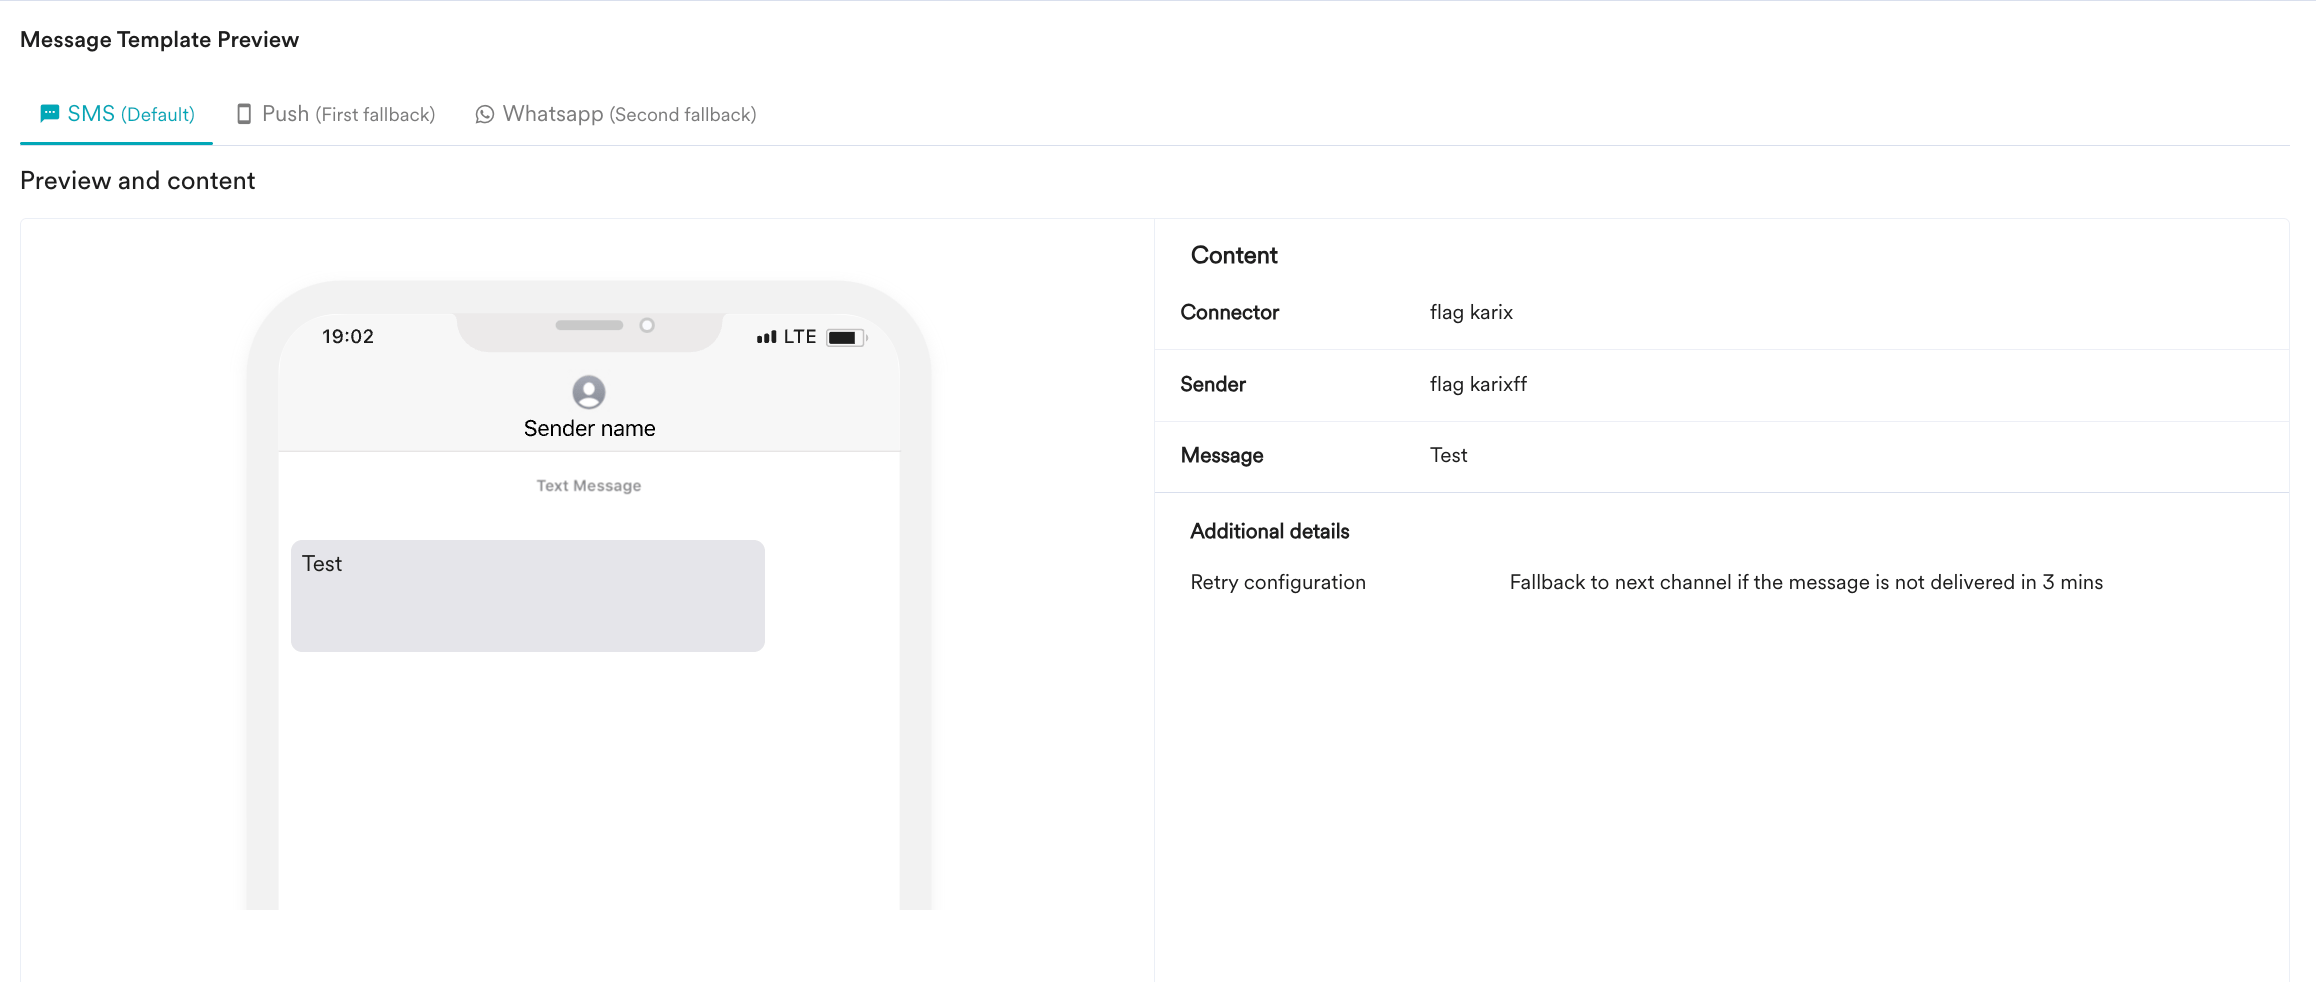
Task: Click the Test message bubble in preview
Action: point(528,596)
